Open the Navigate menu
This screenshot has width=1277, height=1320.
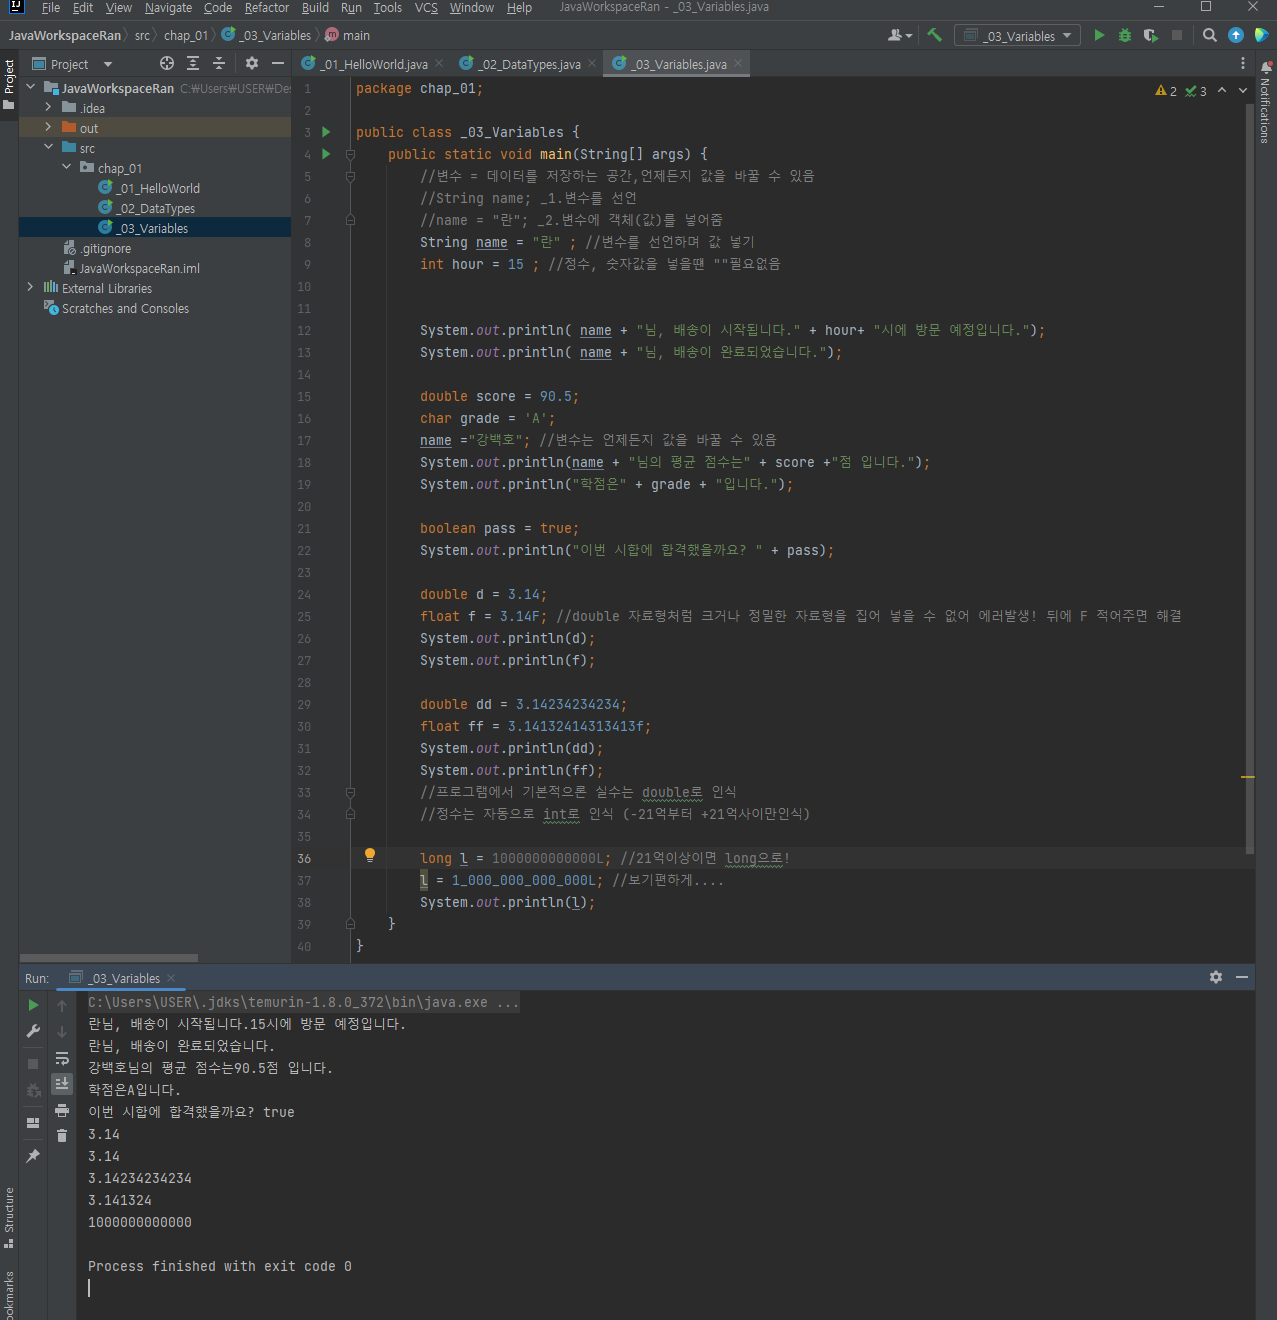pyautogui.click(x=168, y=8)
